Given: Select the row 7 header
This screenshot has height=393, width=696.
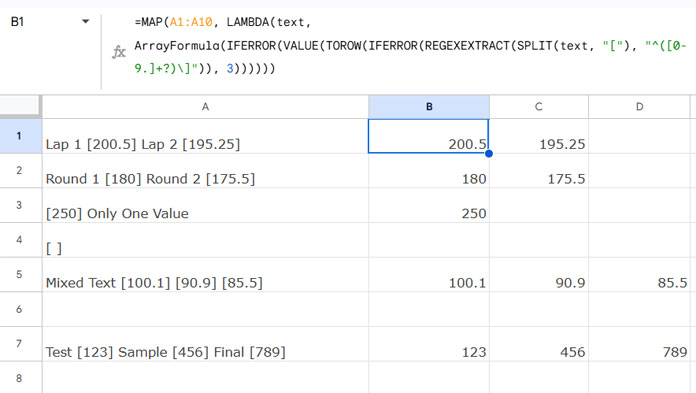Looking at the screenshot, I should click(x=20, y=344).
